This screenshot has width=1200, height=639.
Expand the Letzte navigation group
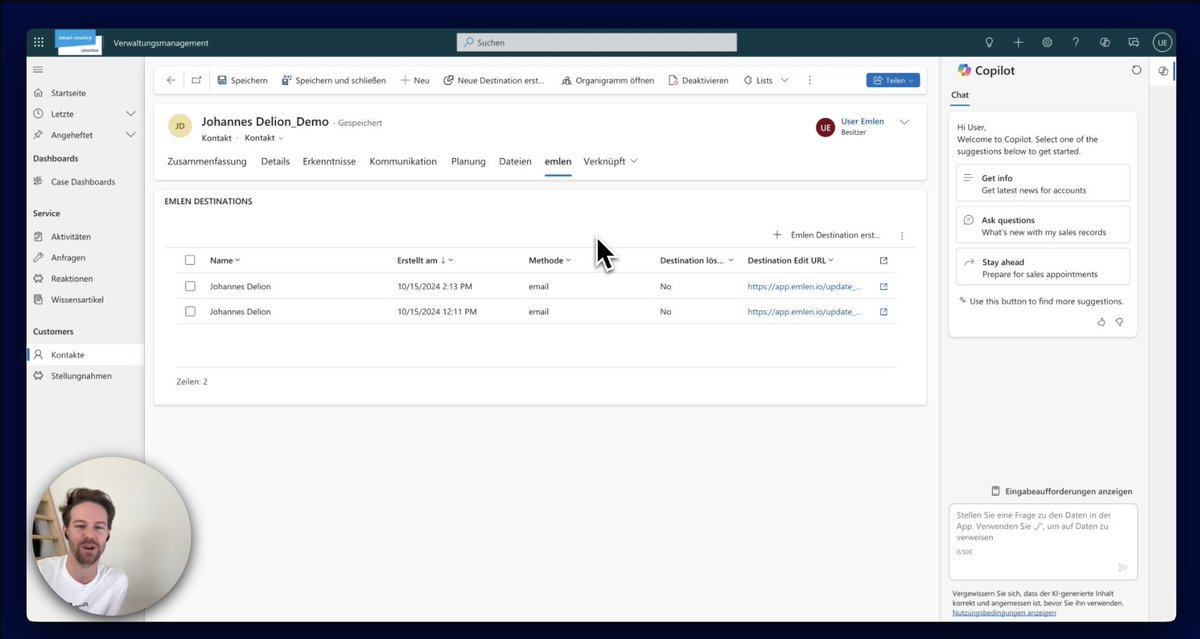coord(130,113)
